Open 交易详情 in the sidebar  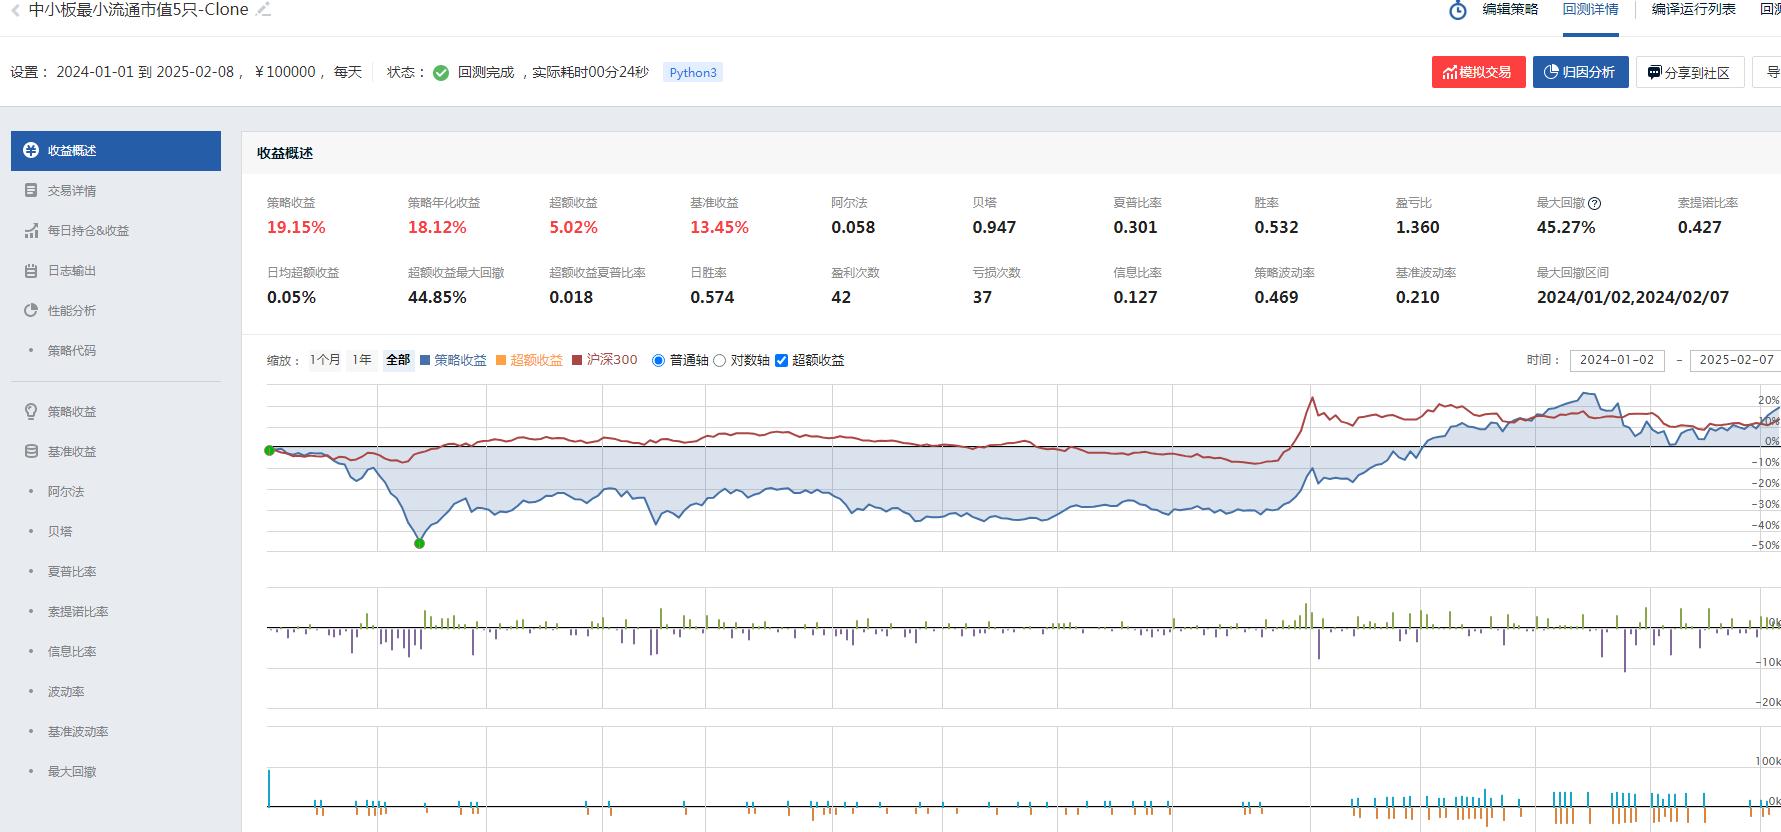(x=72, y=191)
